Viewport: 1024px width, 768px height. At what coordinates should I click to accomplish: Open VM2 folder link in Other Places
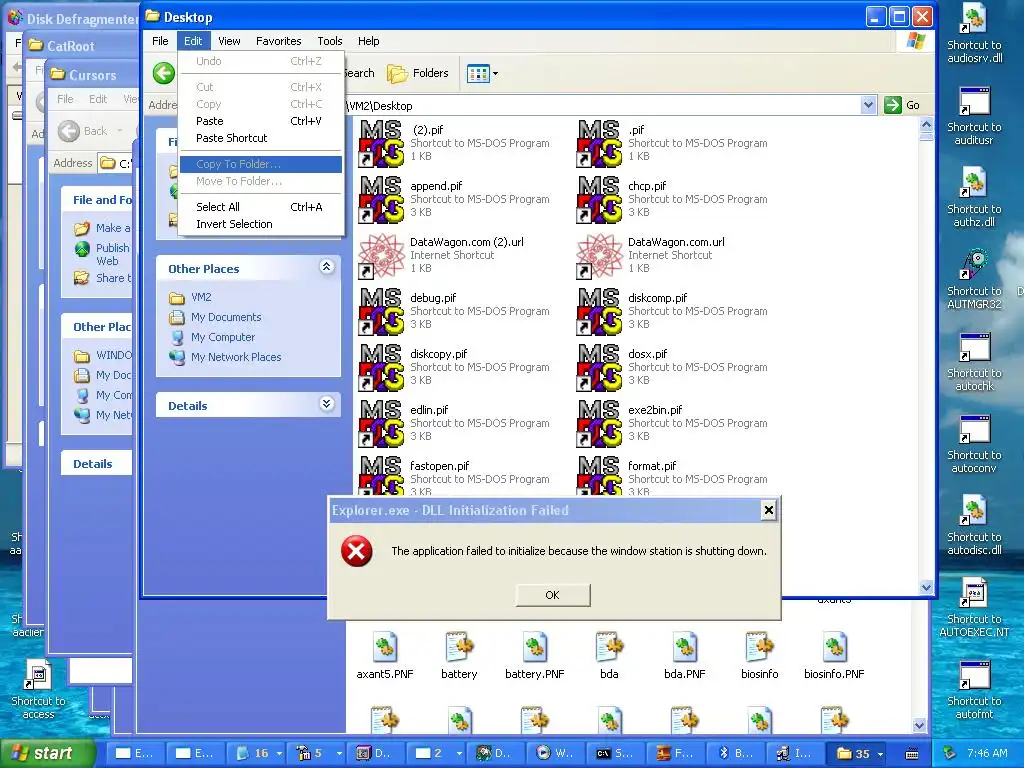click(x=201, y=297)
